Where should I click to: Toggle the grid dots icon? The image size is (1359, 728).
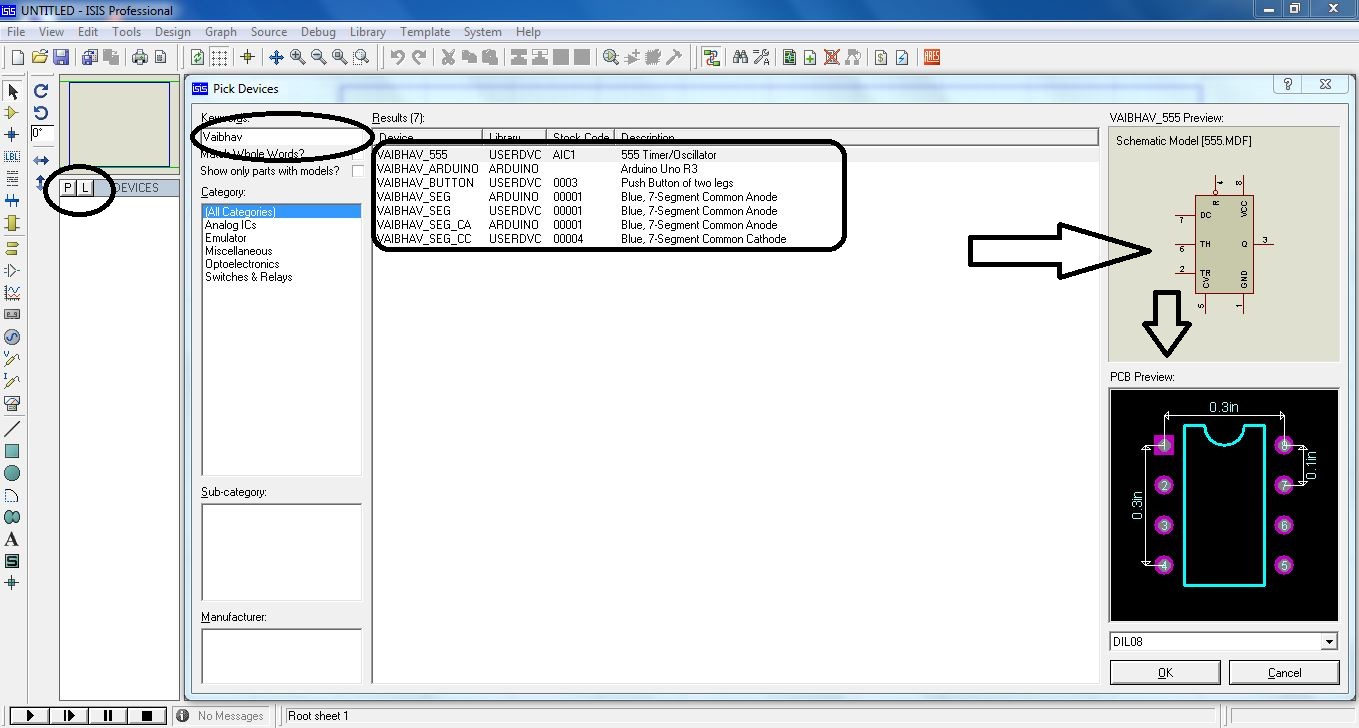coord(219,57)
